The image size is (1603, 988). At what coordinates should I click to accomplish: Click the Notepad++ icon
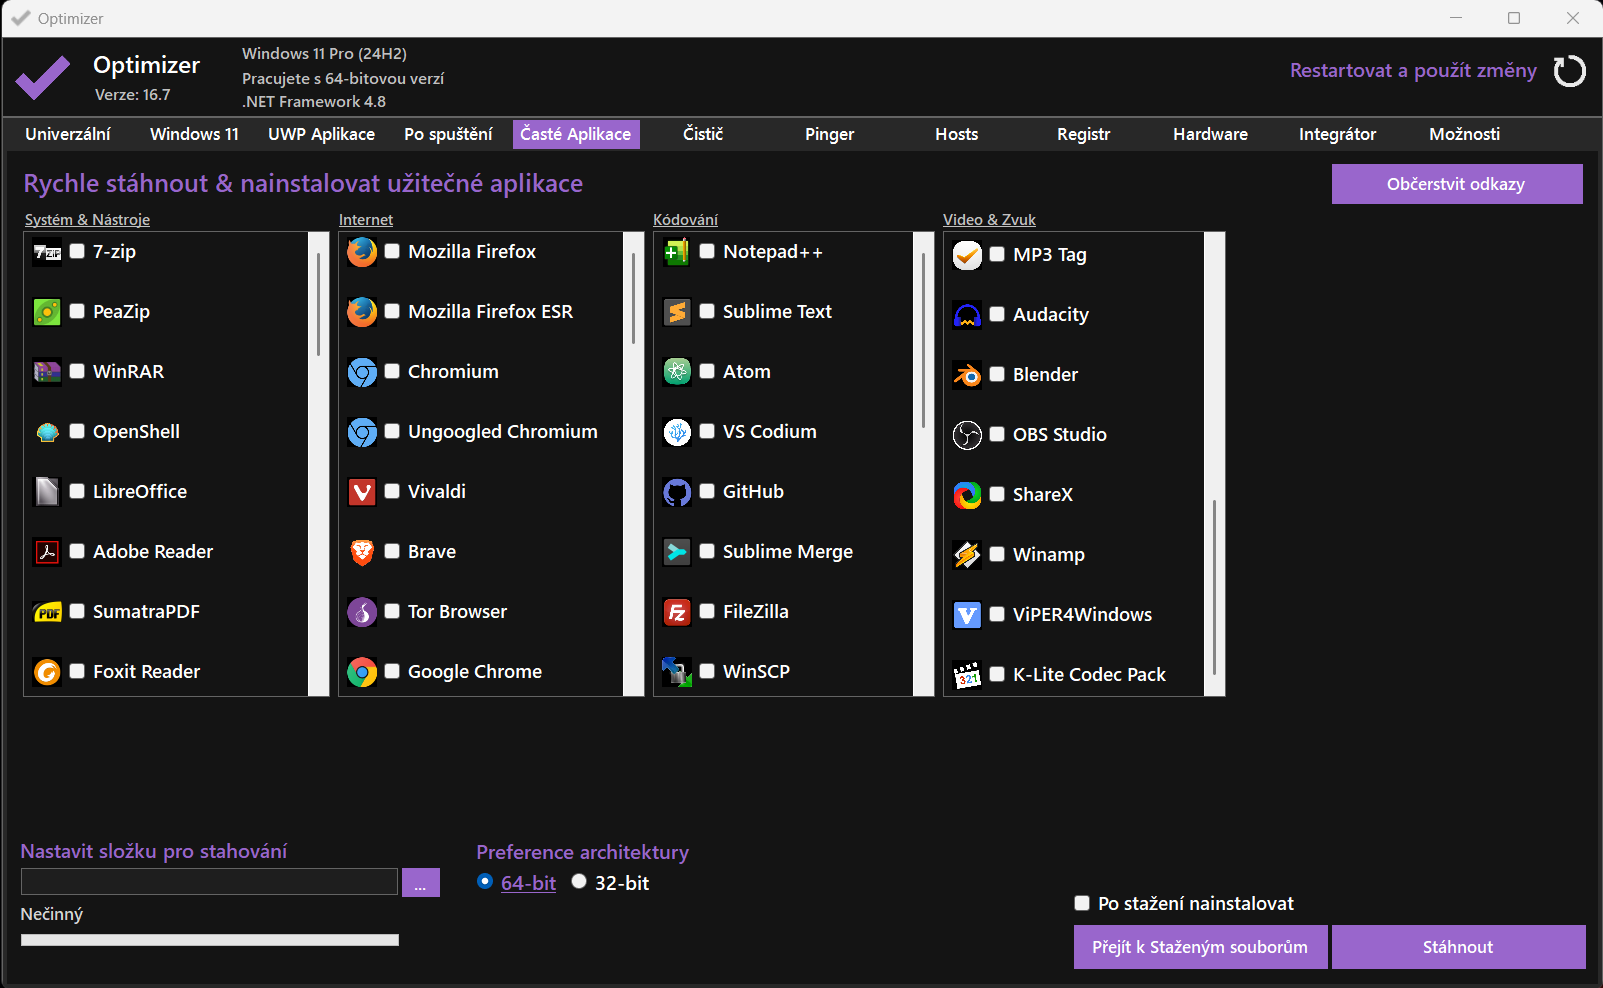point(677,252)
